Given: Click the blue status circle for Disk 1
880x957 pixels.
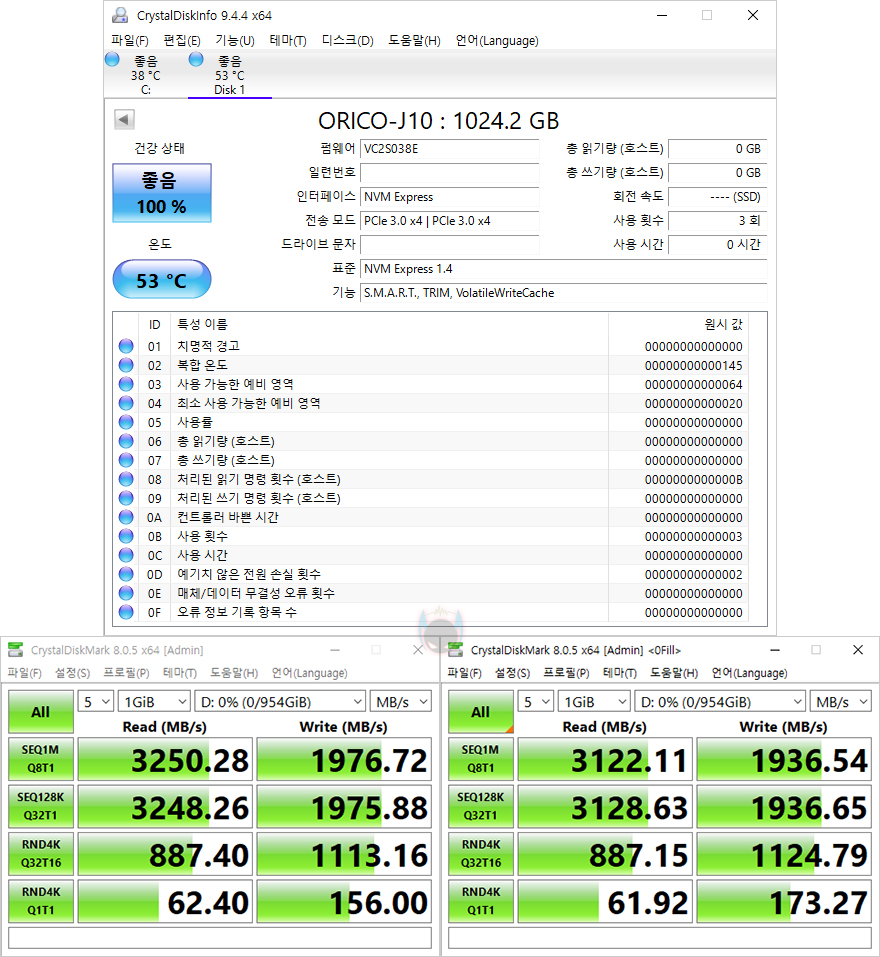Looking at the screenshot, I should pos(196,60).
